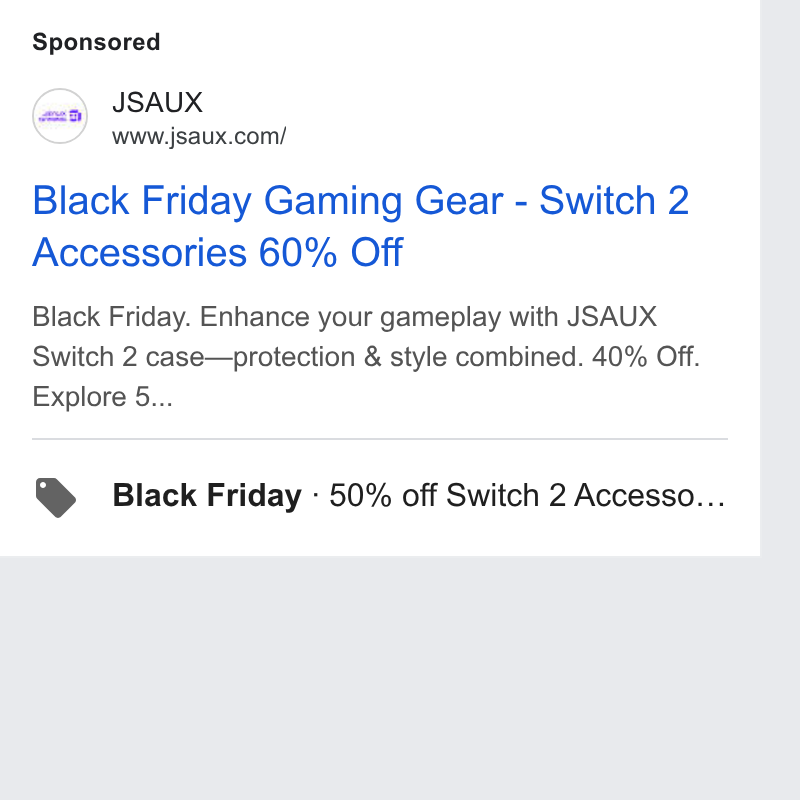The width and height of the screenshot is (800, 800).
Task: Click the www.jsaux.com/ URL text
Action: 199,136
